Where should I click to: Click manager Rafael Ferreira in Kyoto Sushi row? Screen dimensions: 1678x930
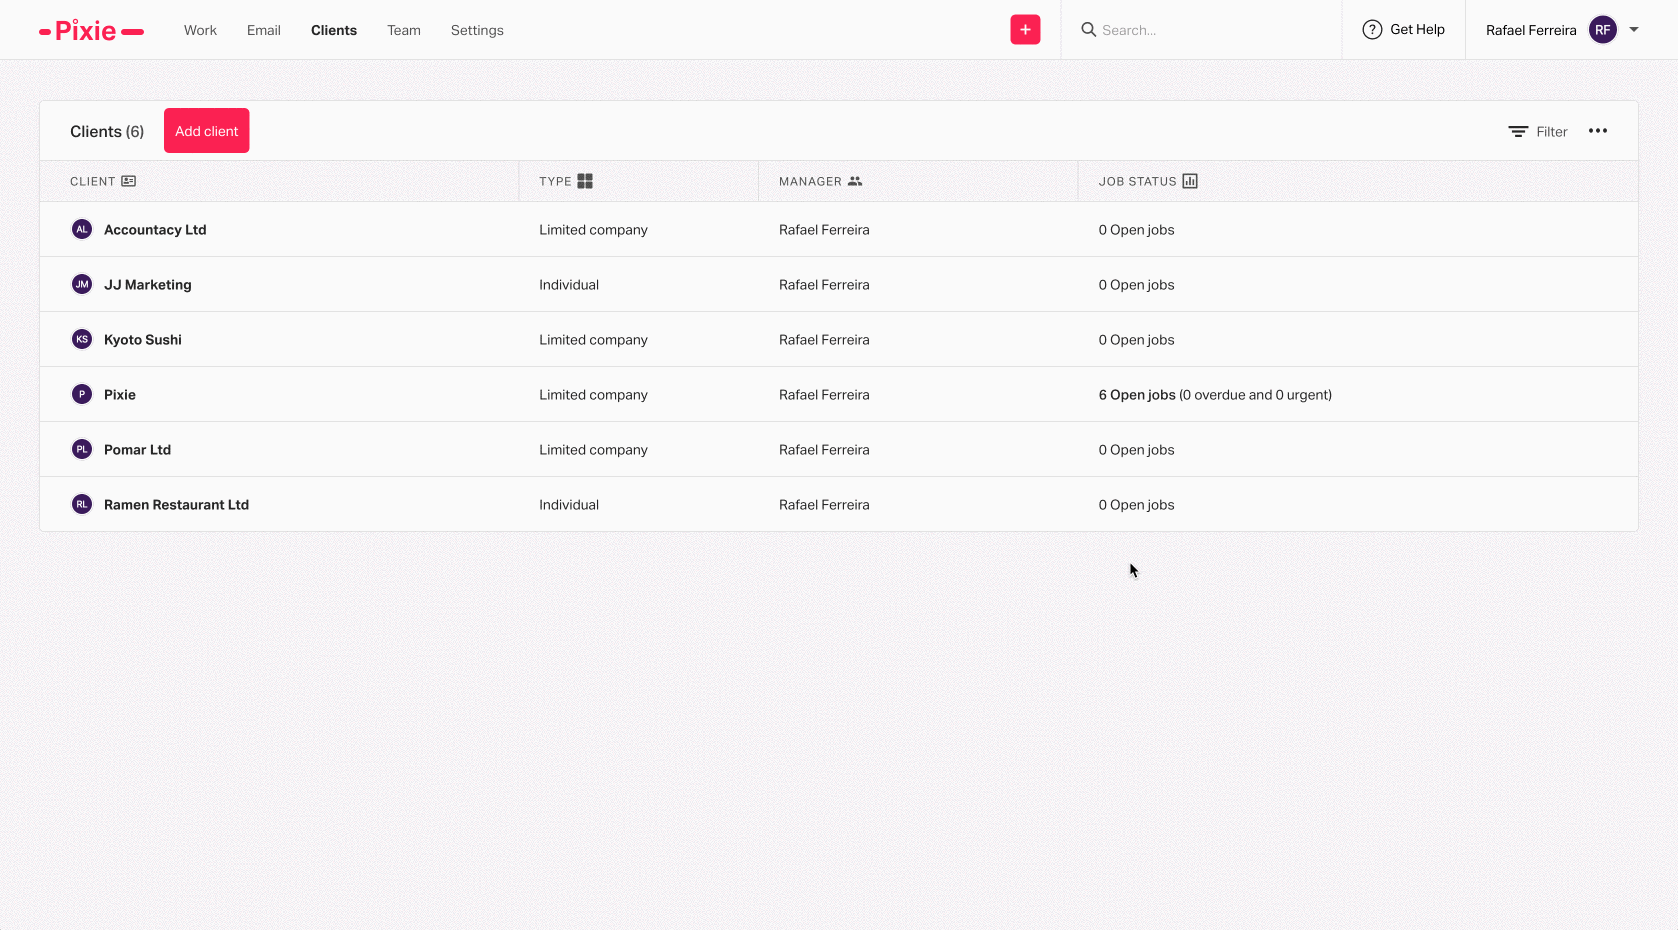pos(824,340)
